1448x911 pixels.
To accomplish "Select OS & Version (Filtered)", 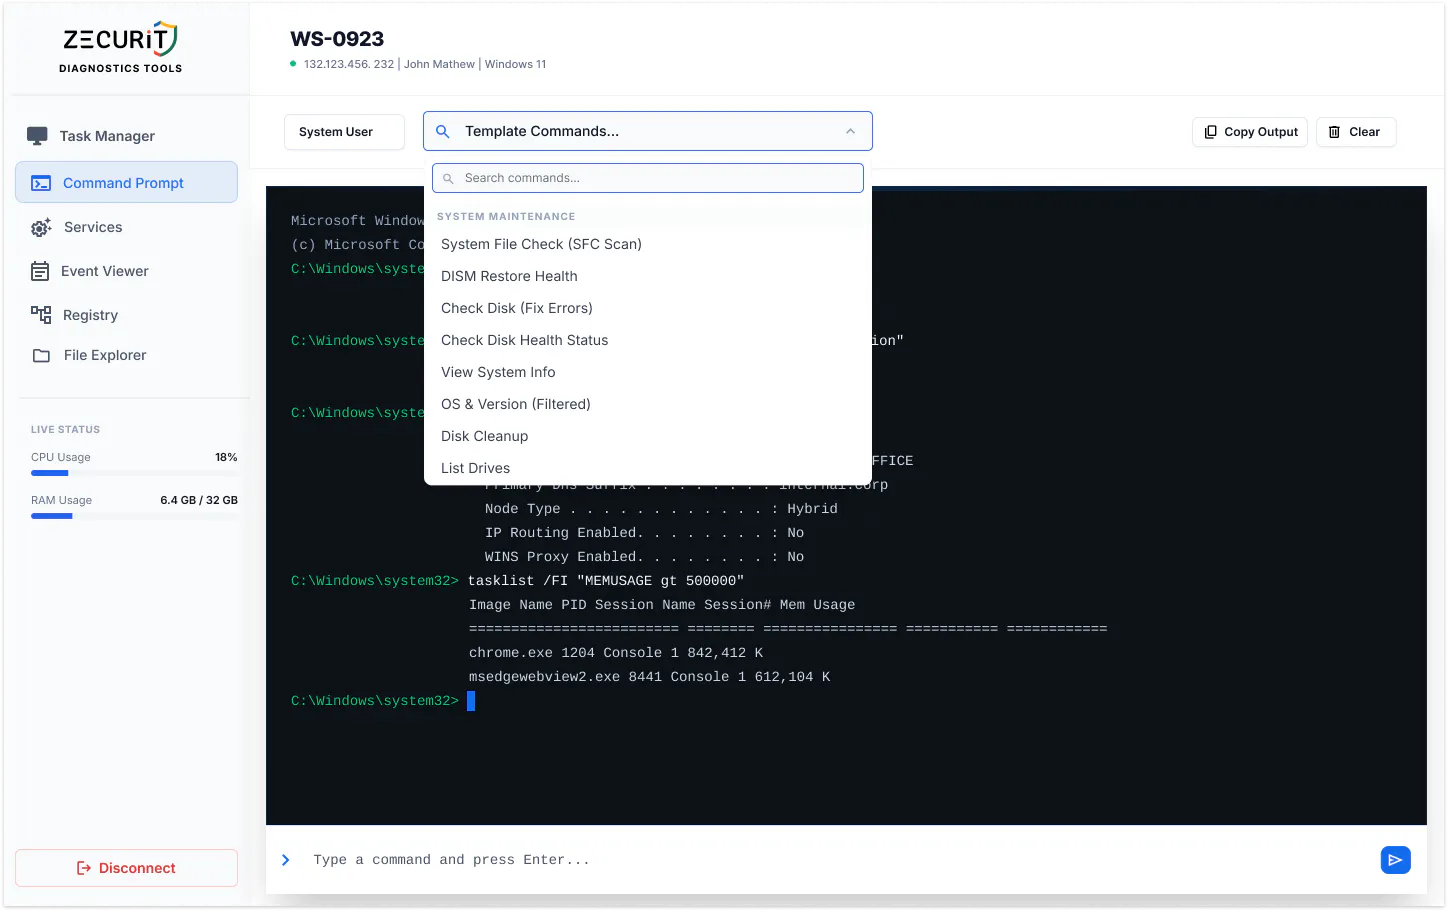I will tap(648, 404).
